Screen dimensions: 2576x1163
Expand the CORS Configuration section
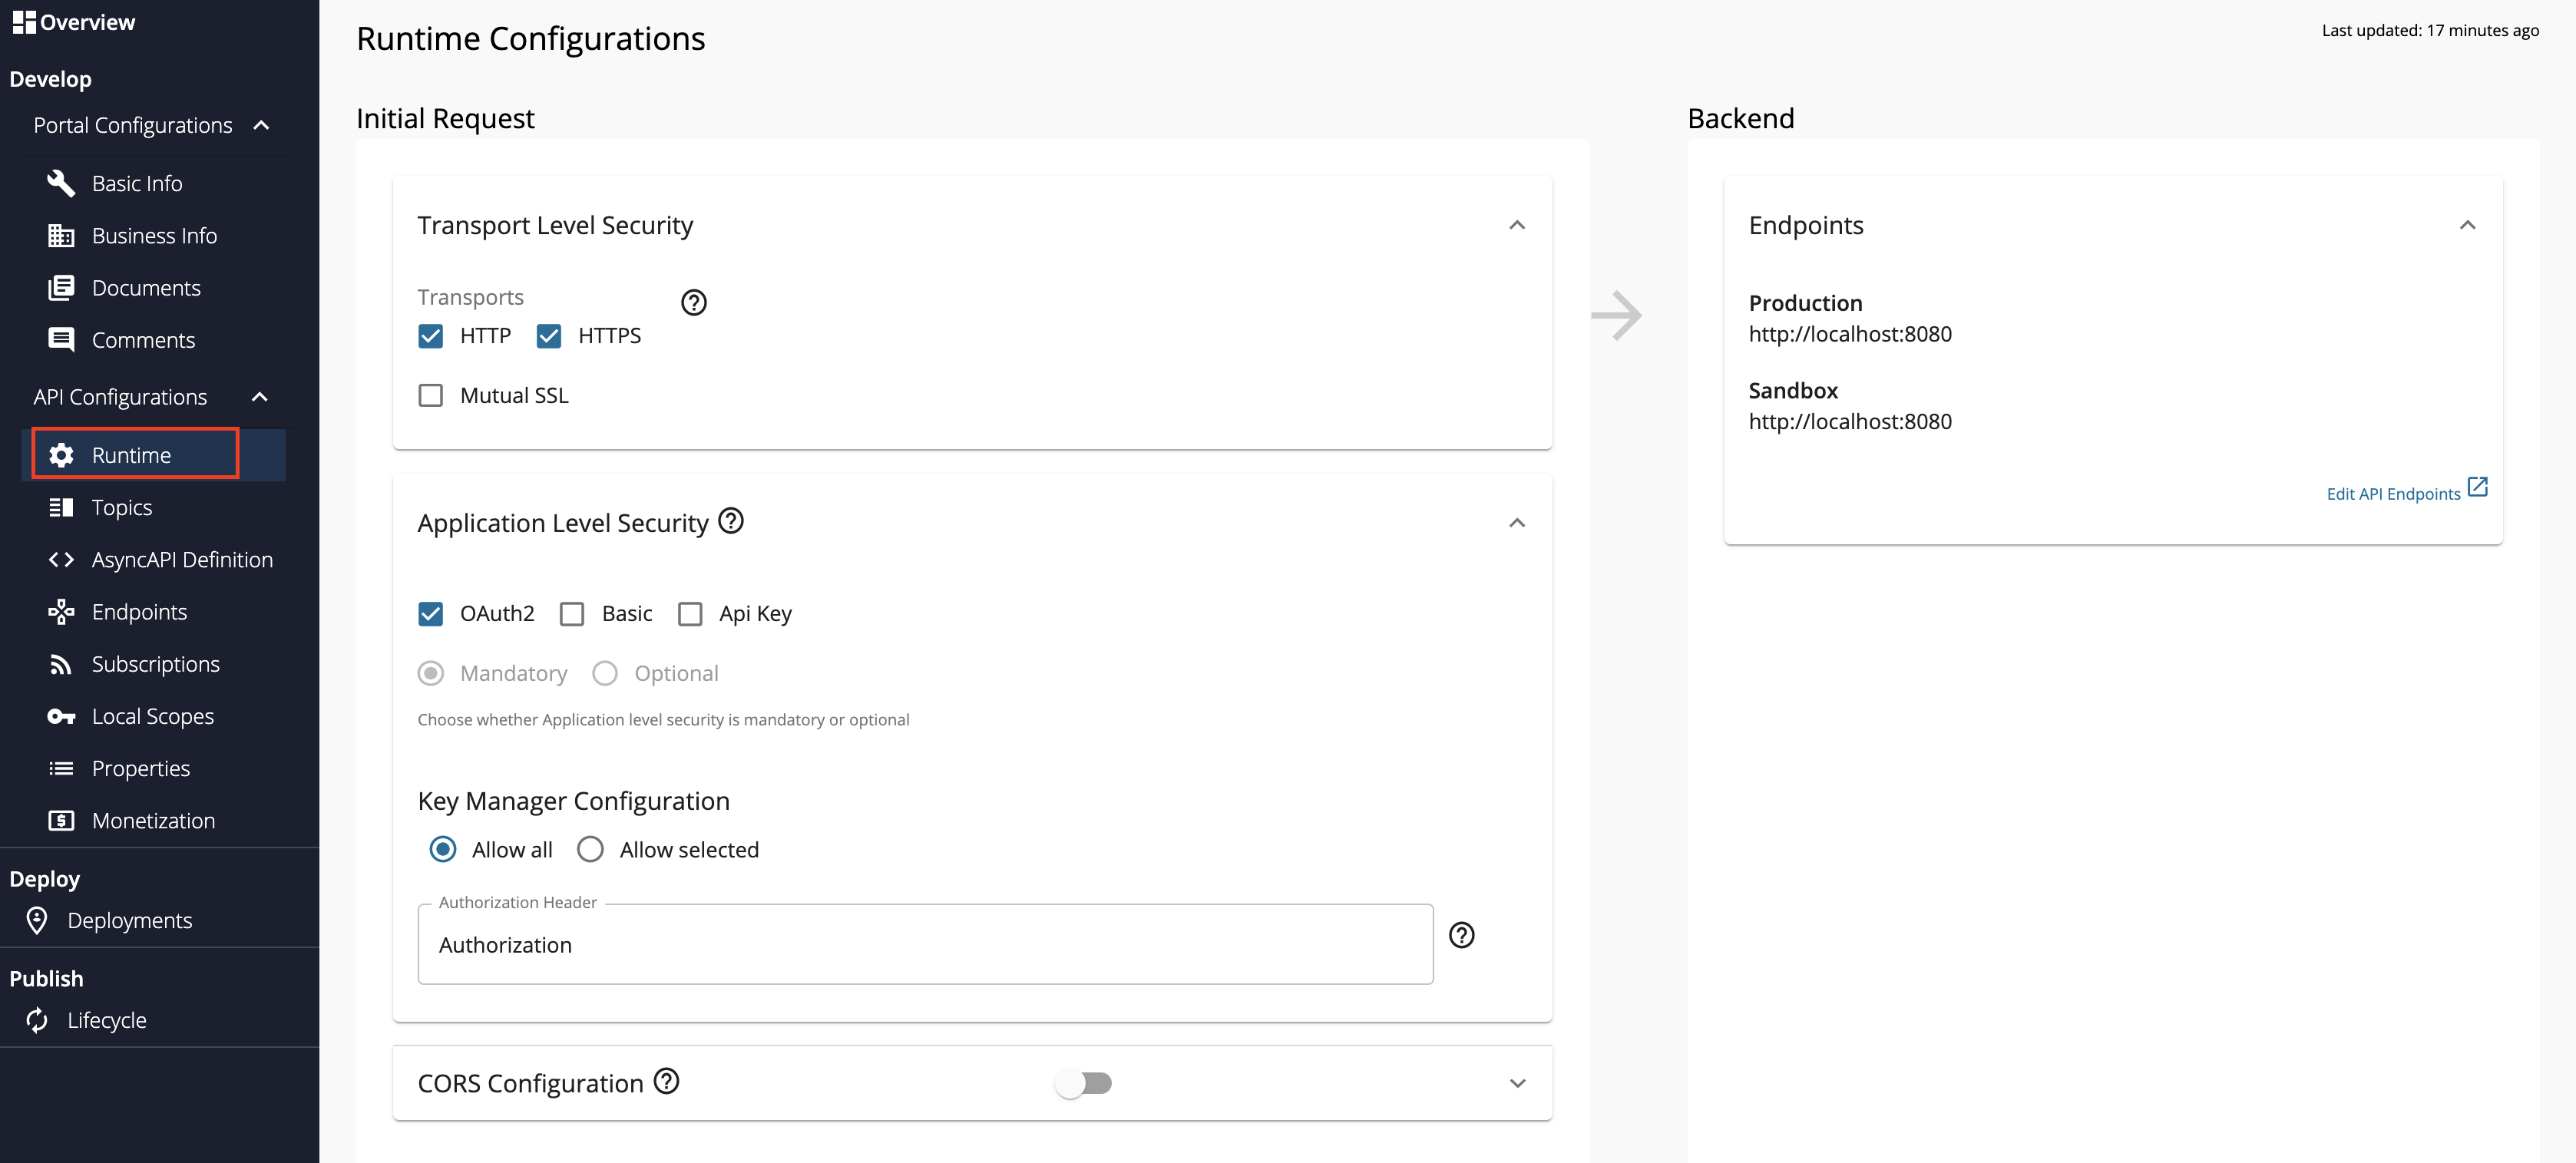1517,1083
